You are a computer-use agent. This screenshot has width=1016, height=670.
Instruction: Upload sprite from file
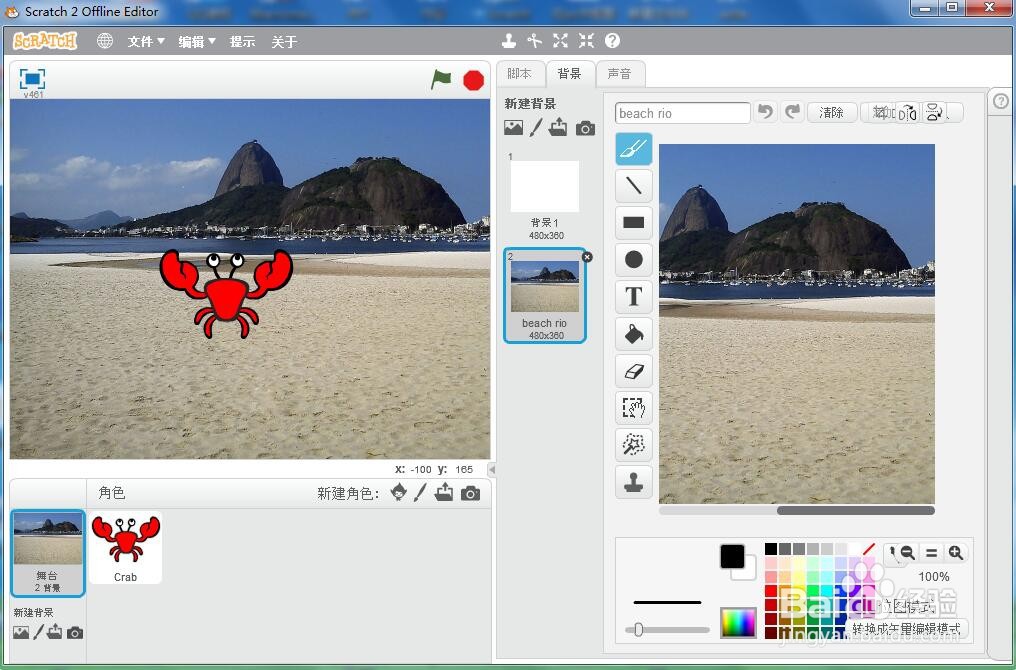coord(444,492)
